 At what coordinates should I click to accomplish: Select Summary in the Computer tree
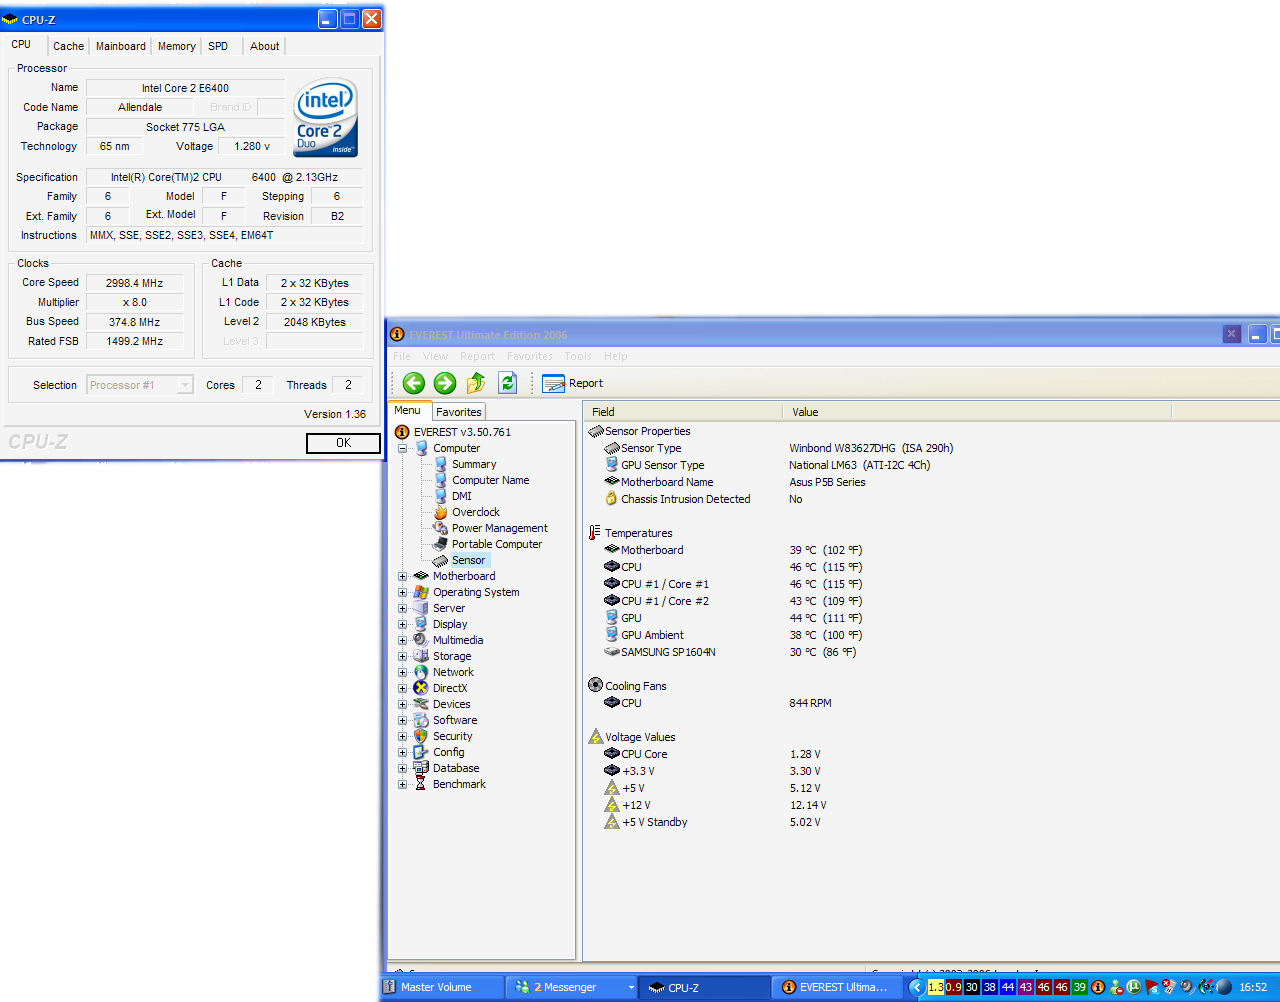pos(474,464)
